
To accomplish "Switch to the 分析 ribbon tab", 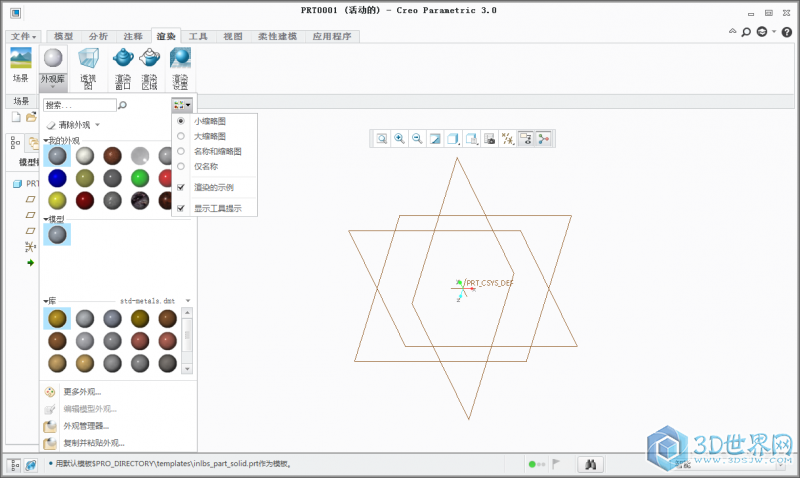I will coord(98,36).
